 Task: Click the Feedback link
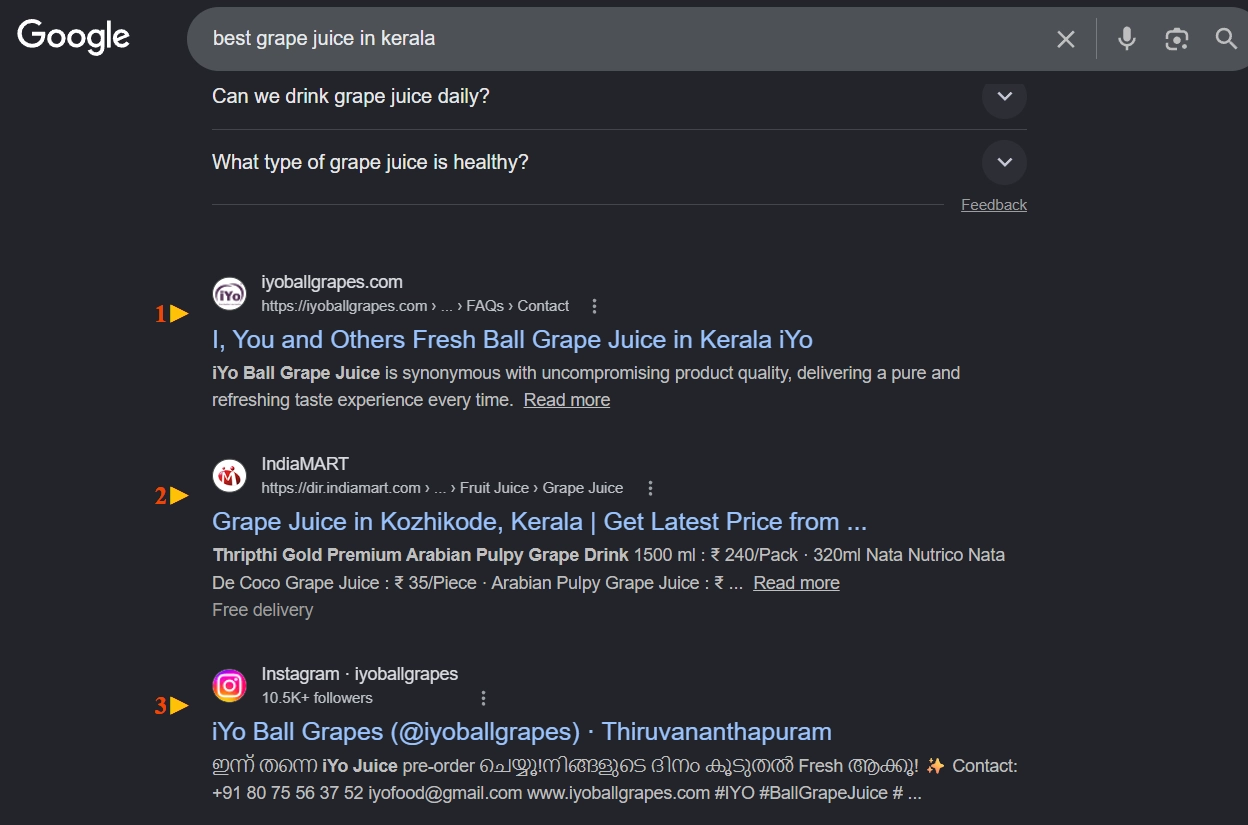tap(993, 205)
